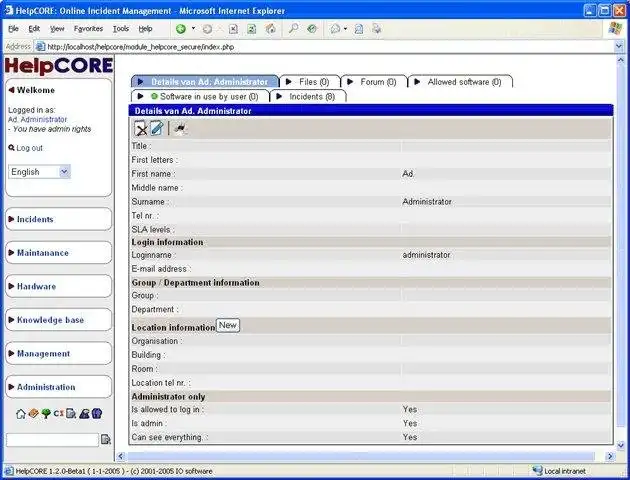Image resolution: width=630 pixels, height=480 pixels.
Task: Click the New button beside Location information
Action: (228, 325)
